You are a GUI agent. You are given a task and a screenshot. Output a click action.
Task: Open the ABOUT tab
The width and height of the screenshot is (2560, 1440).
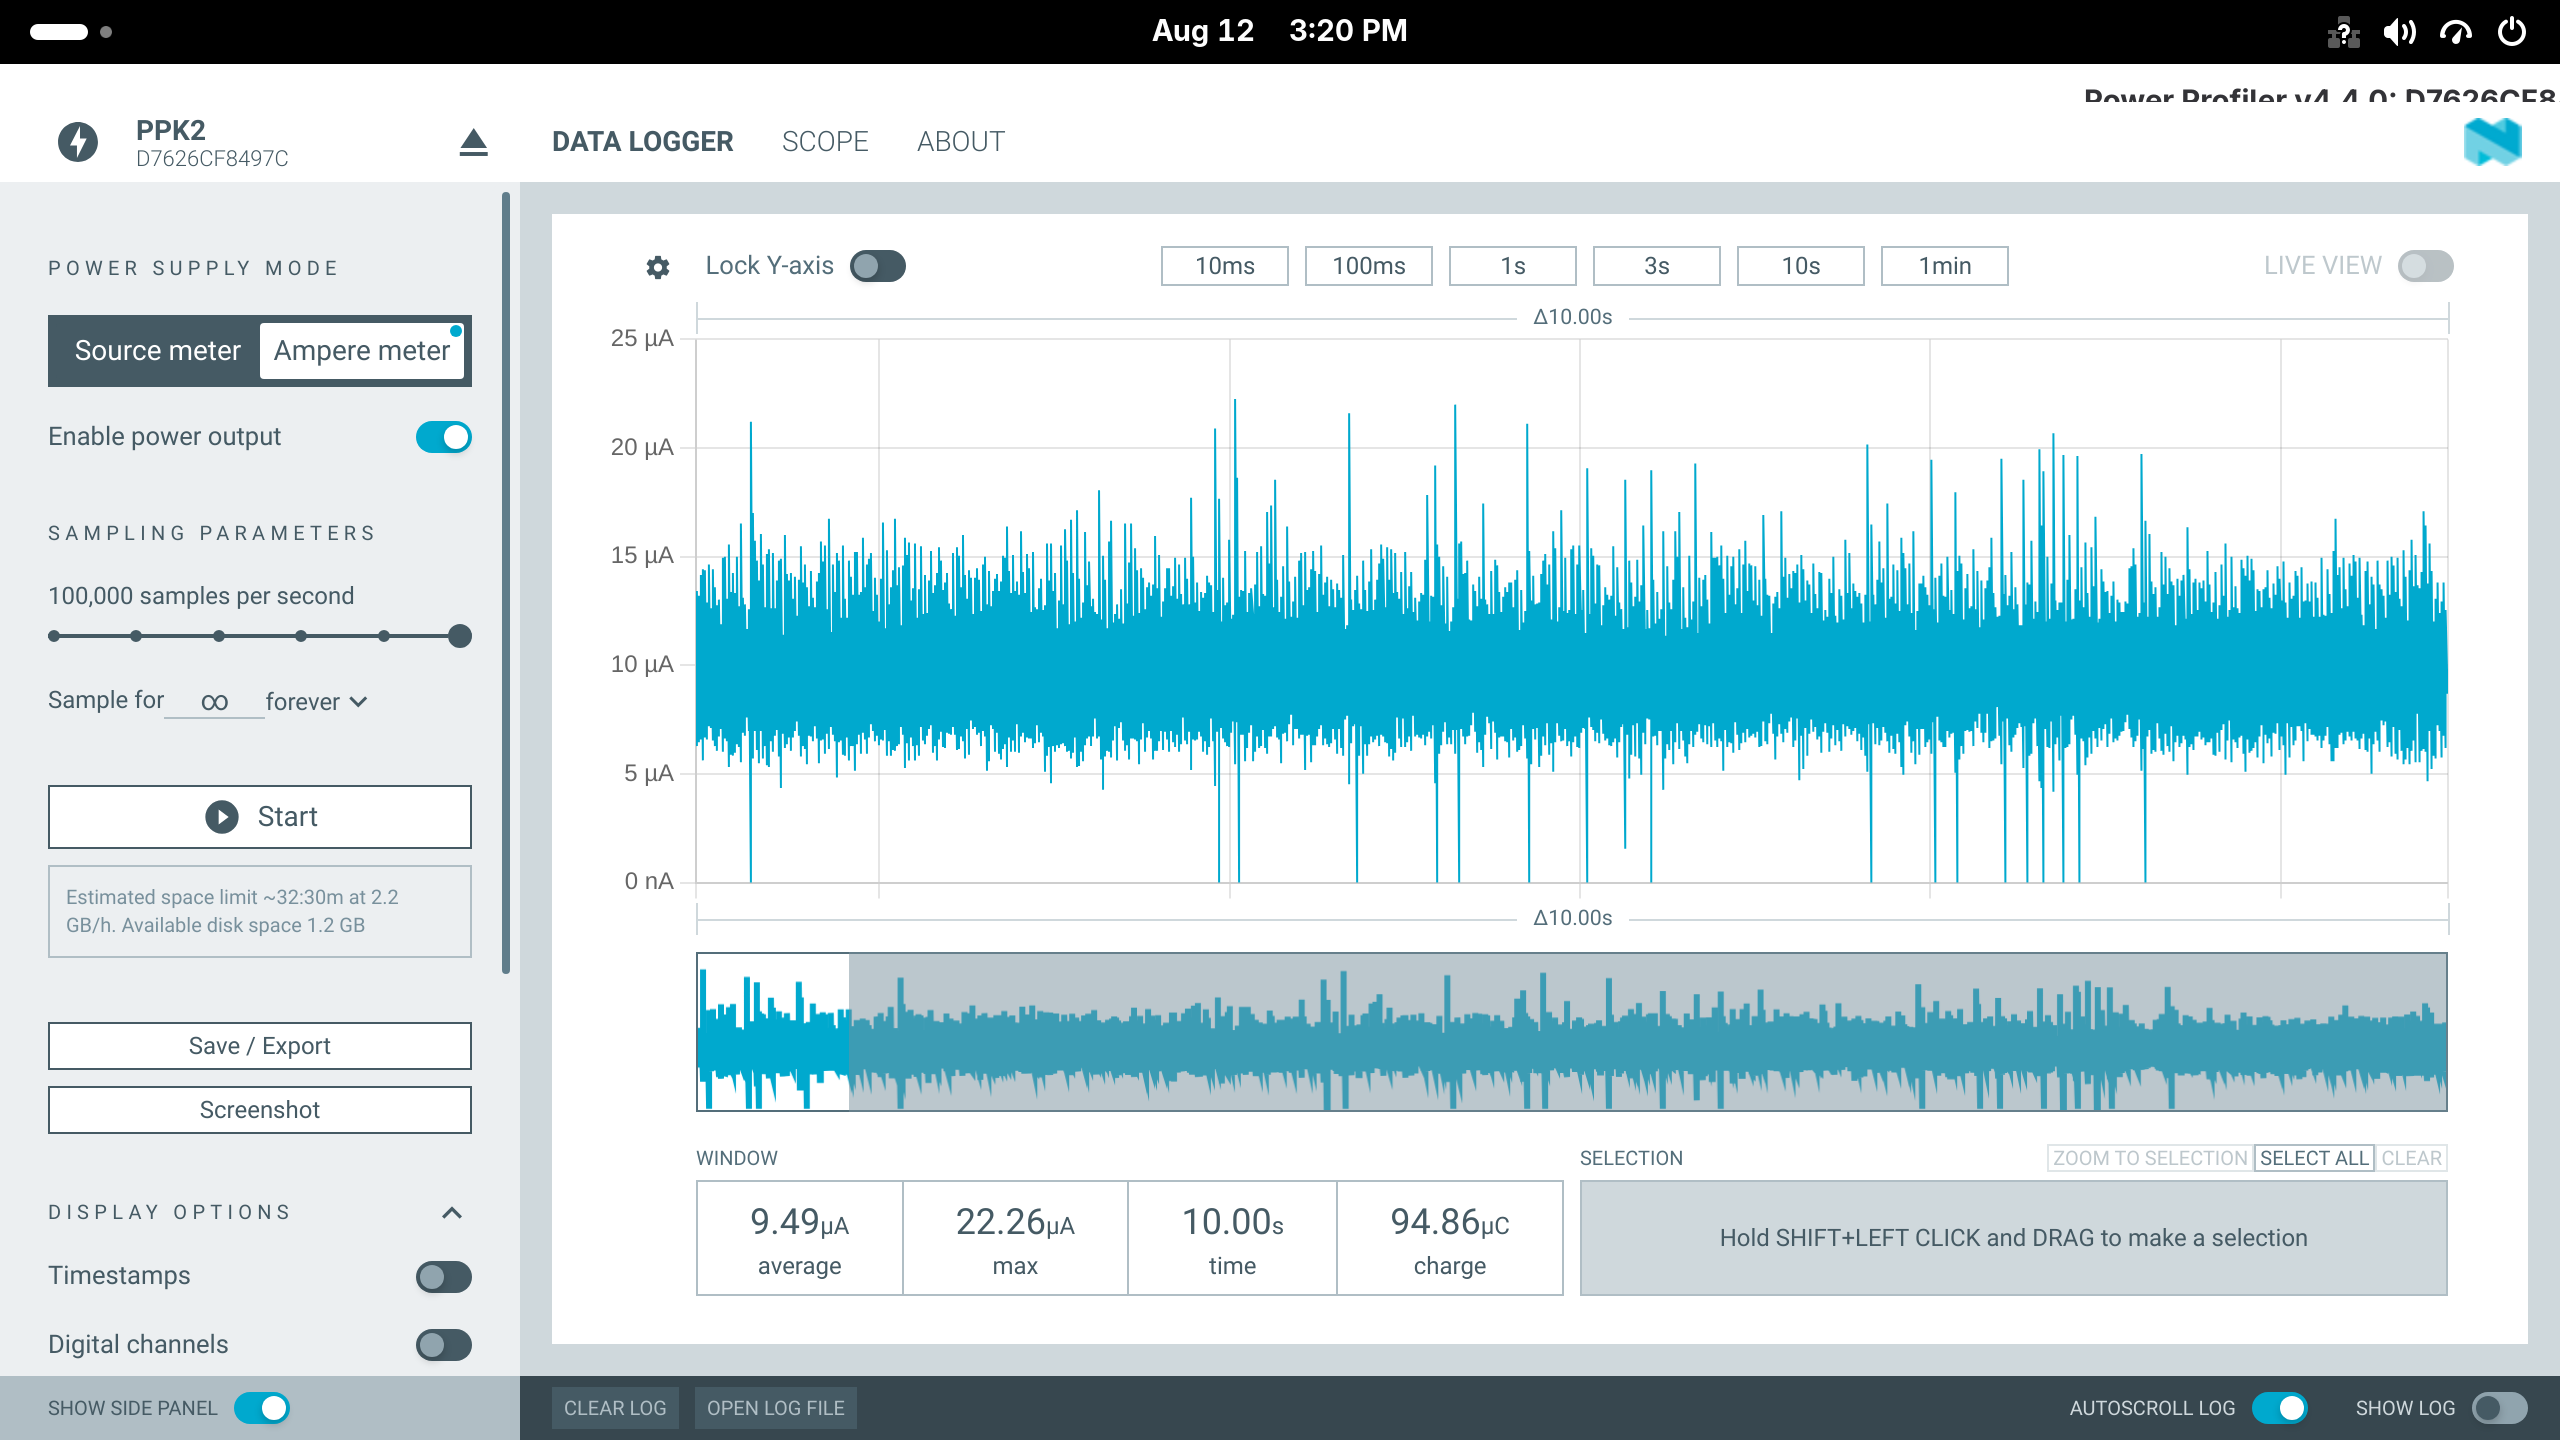point(961,142)
